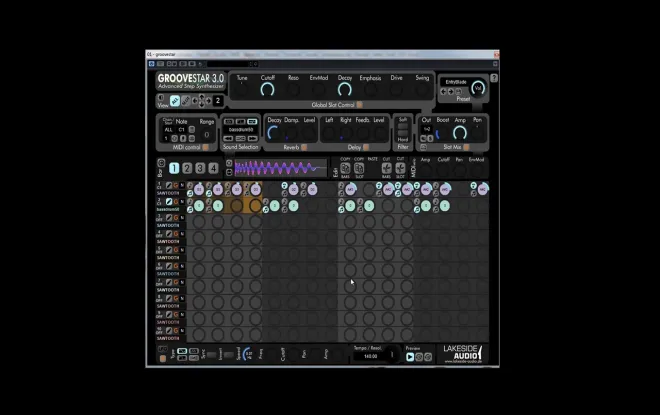660x415 pixels.
Task: Select the second grey view mode icon
Action: coord(186,101)
